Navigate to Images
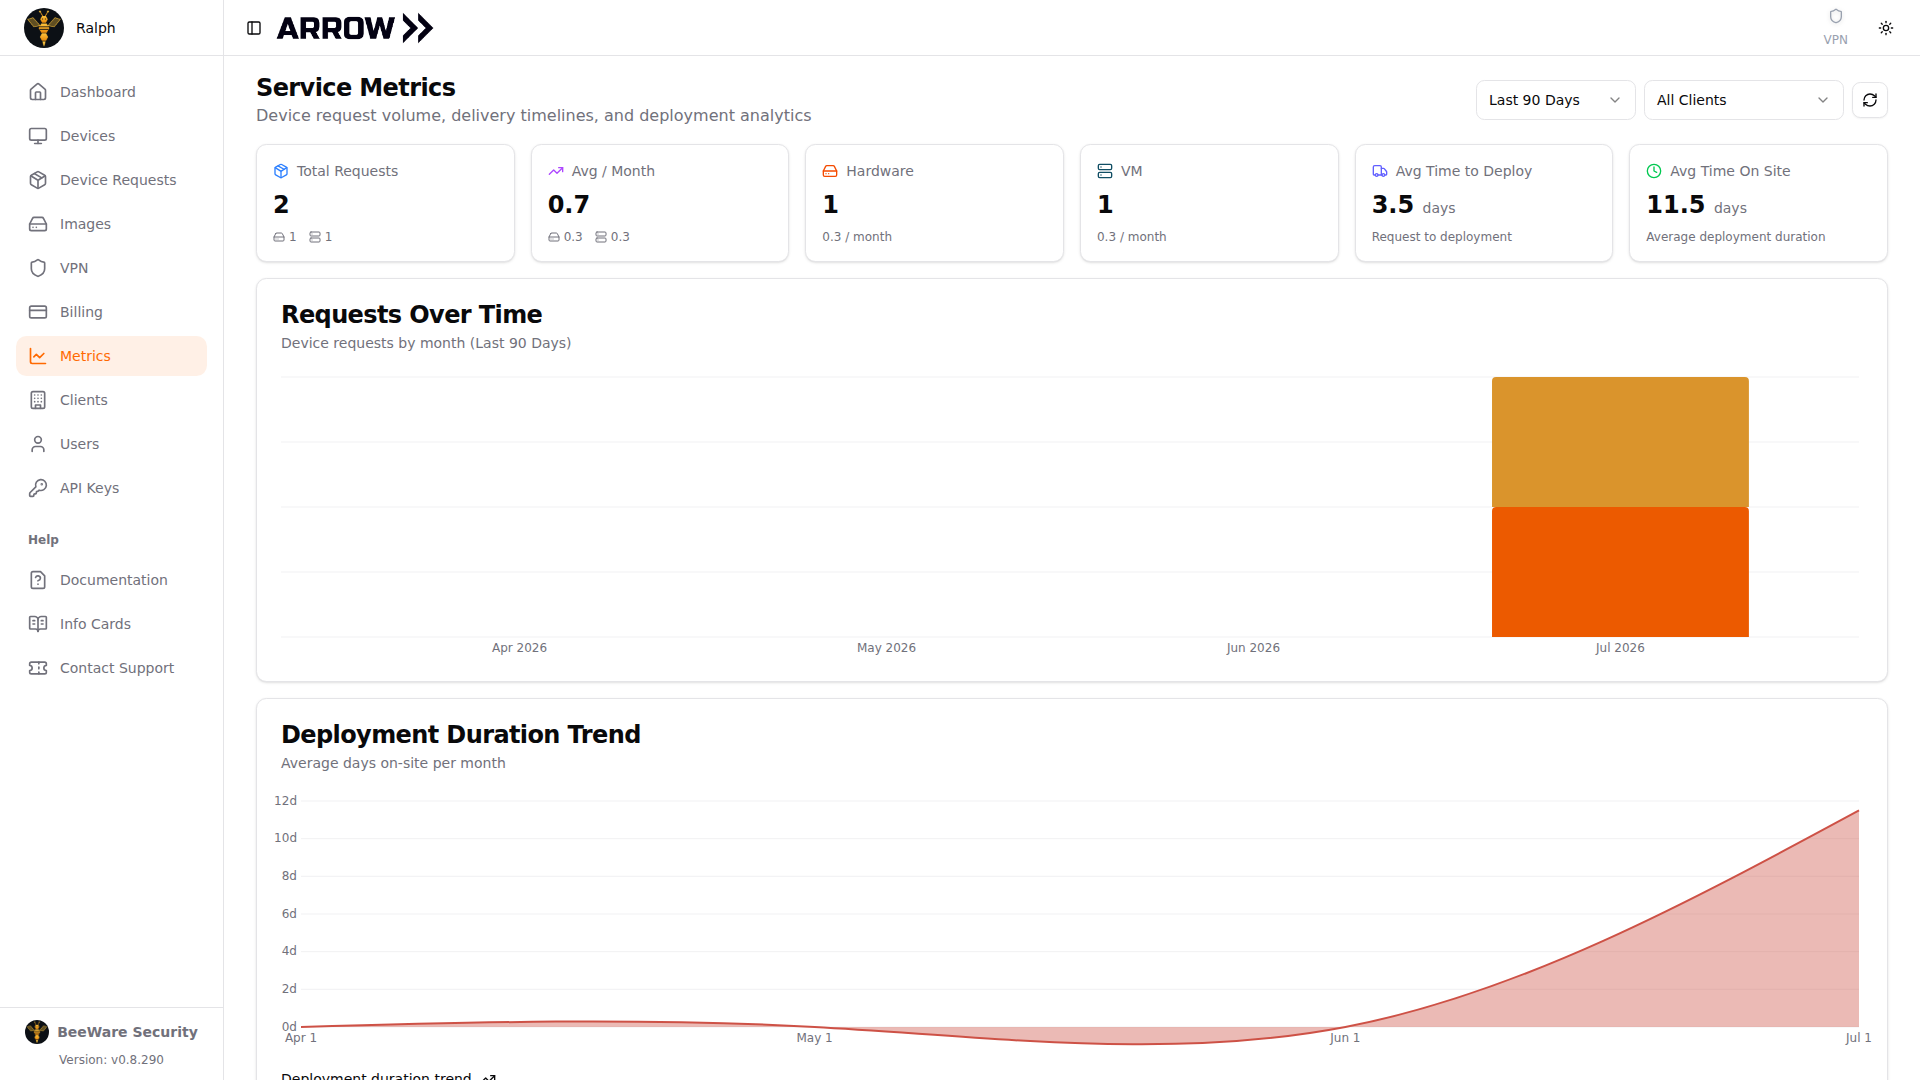This screenshot has height=1080, width=1920. coord(111,224)
